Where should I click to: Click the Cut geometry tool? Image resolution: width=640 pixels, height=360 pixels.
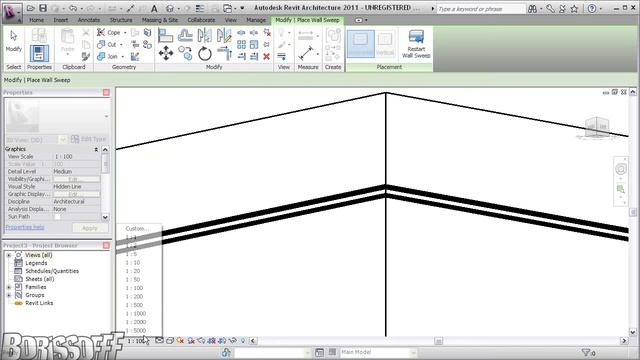[x=107, y=44]
